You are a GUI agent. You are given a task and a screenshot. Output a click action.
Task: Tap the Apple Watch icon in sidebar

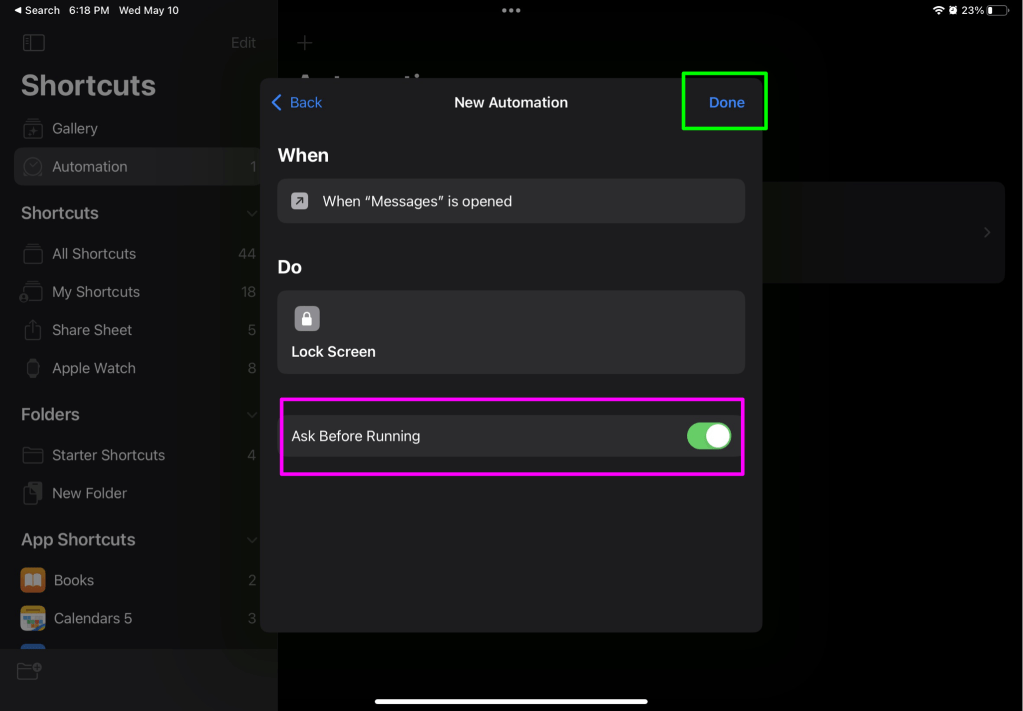[x=33, y=368]
